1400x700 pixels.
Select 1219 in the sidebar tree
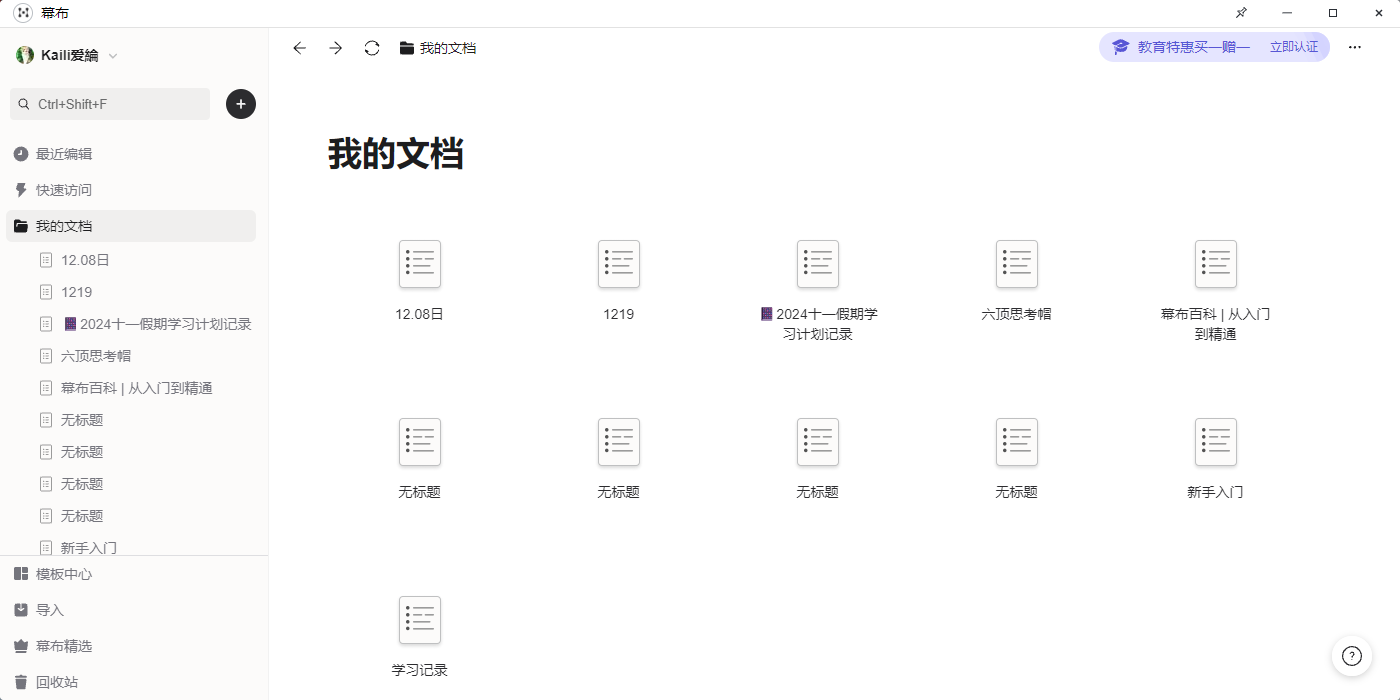point(76,292)
